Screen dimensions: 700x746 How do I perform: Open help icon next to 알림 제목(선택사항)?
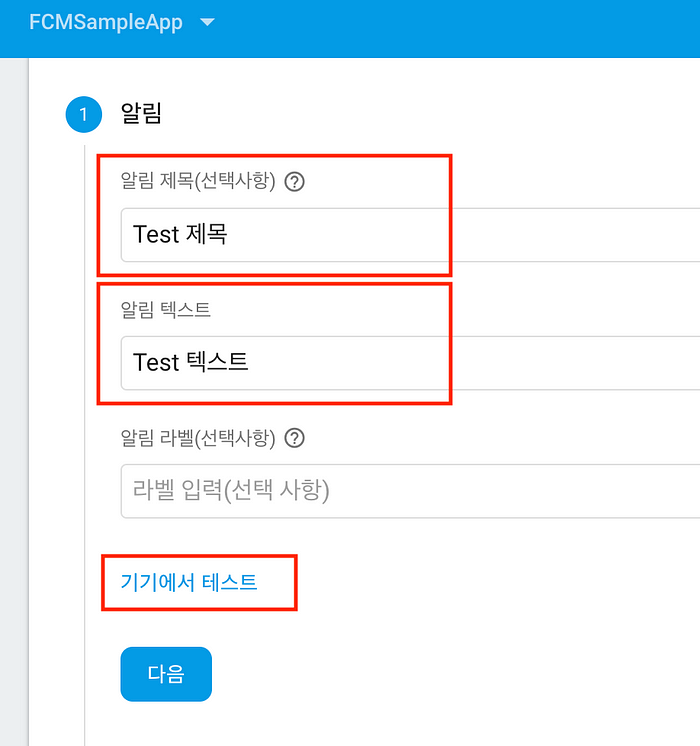coord(295,182)
